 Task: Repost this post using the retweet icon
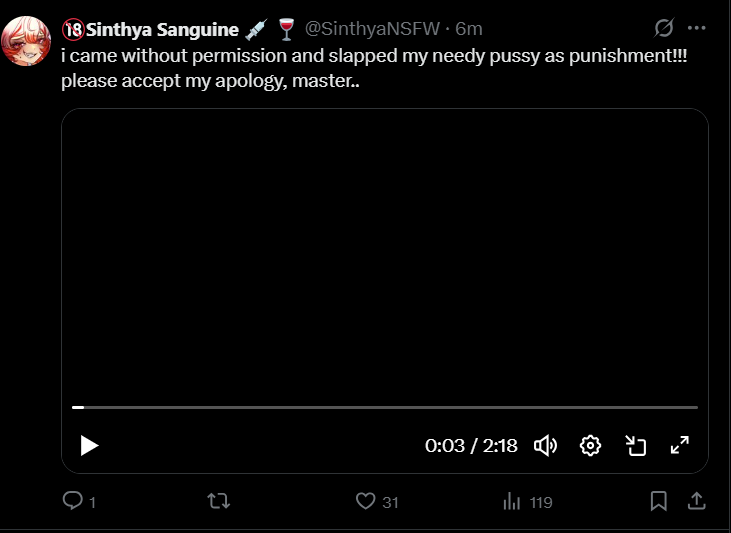217,501
